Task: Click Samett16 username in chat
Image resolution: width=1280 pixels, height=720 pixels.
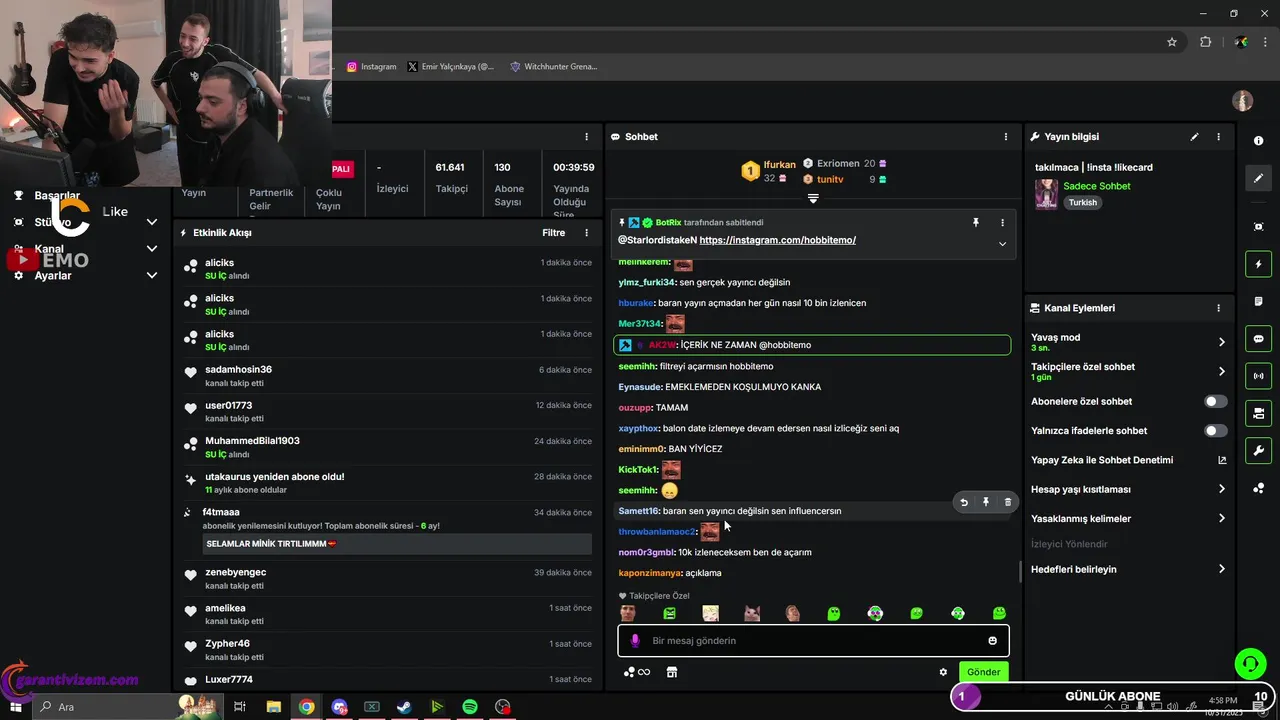Action: tap(638, 511)
